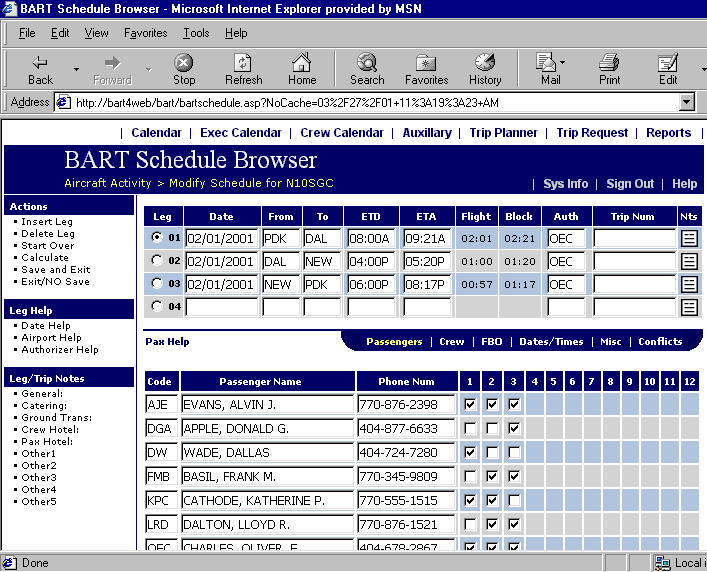This screenshot has width=707, height=572.
Task: Click the Search toolbar icon
Action: 367,69
